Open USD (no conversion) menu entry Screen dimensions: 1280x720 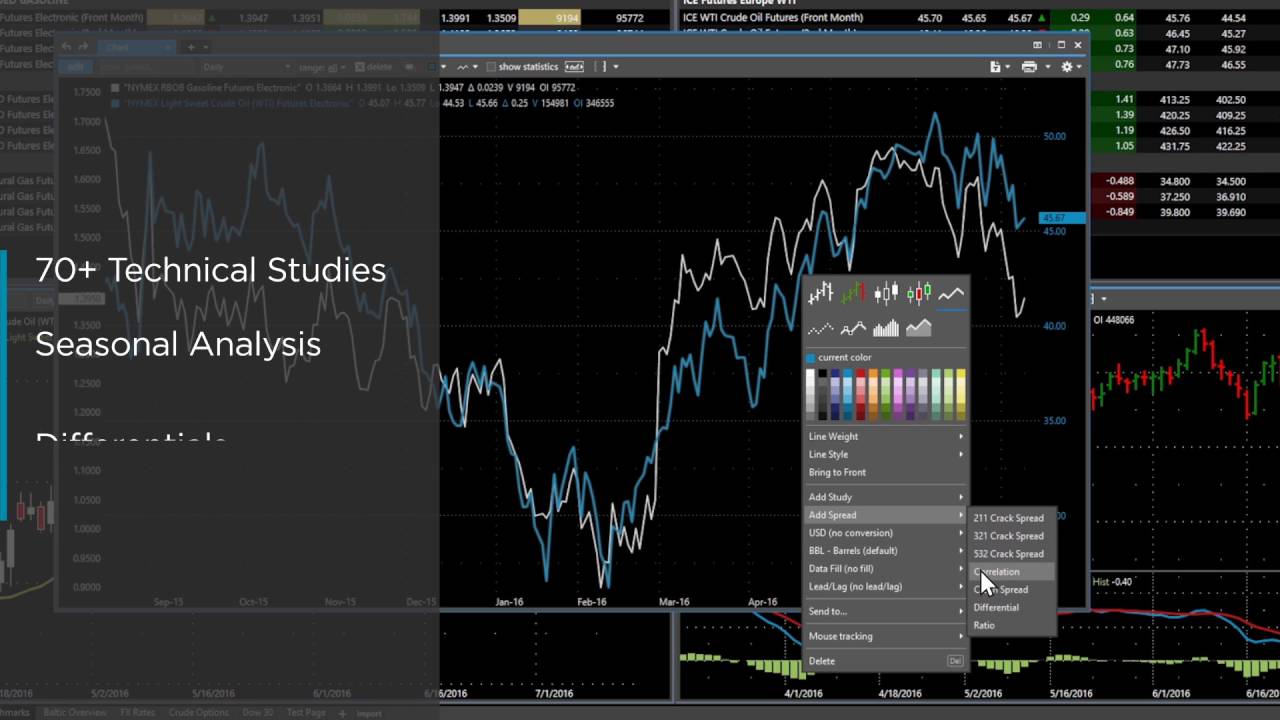pyautogui.click(x=887, y=533)
